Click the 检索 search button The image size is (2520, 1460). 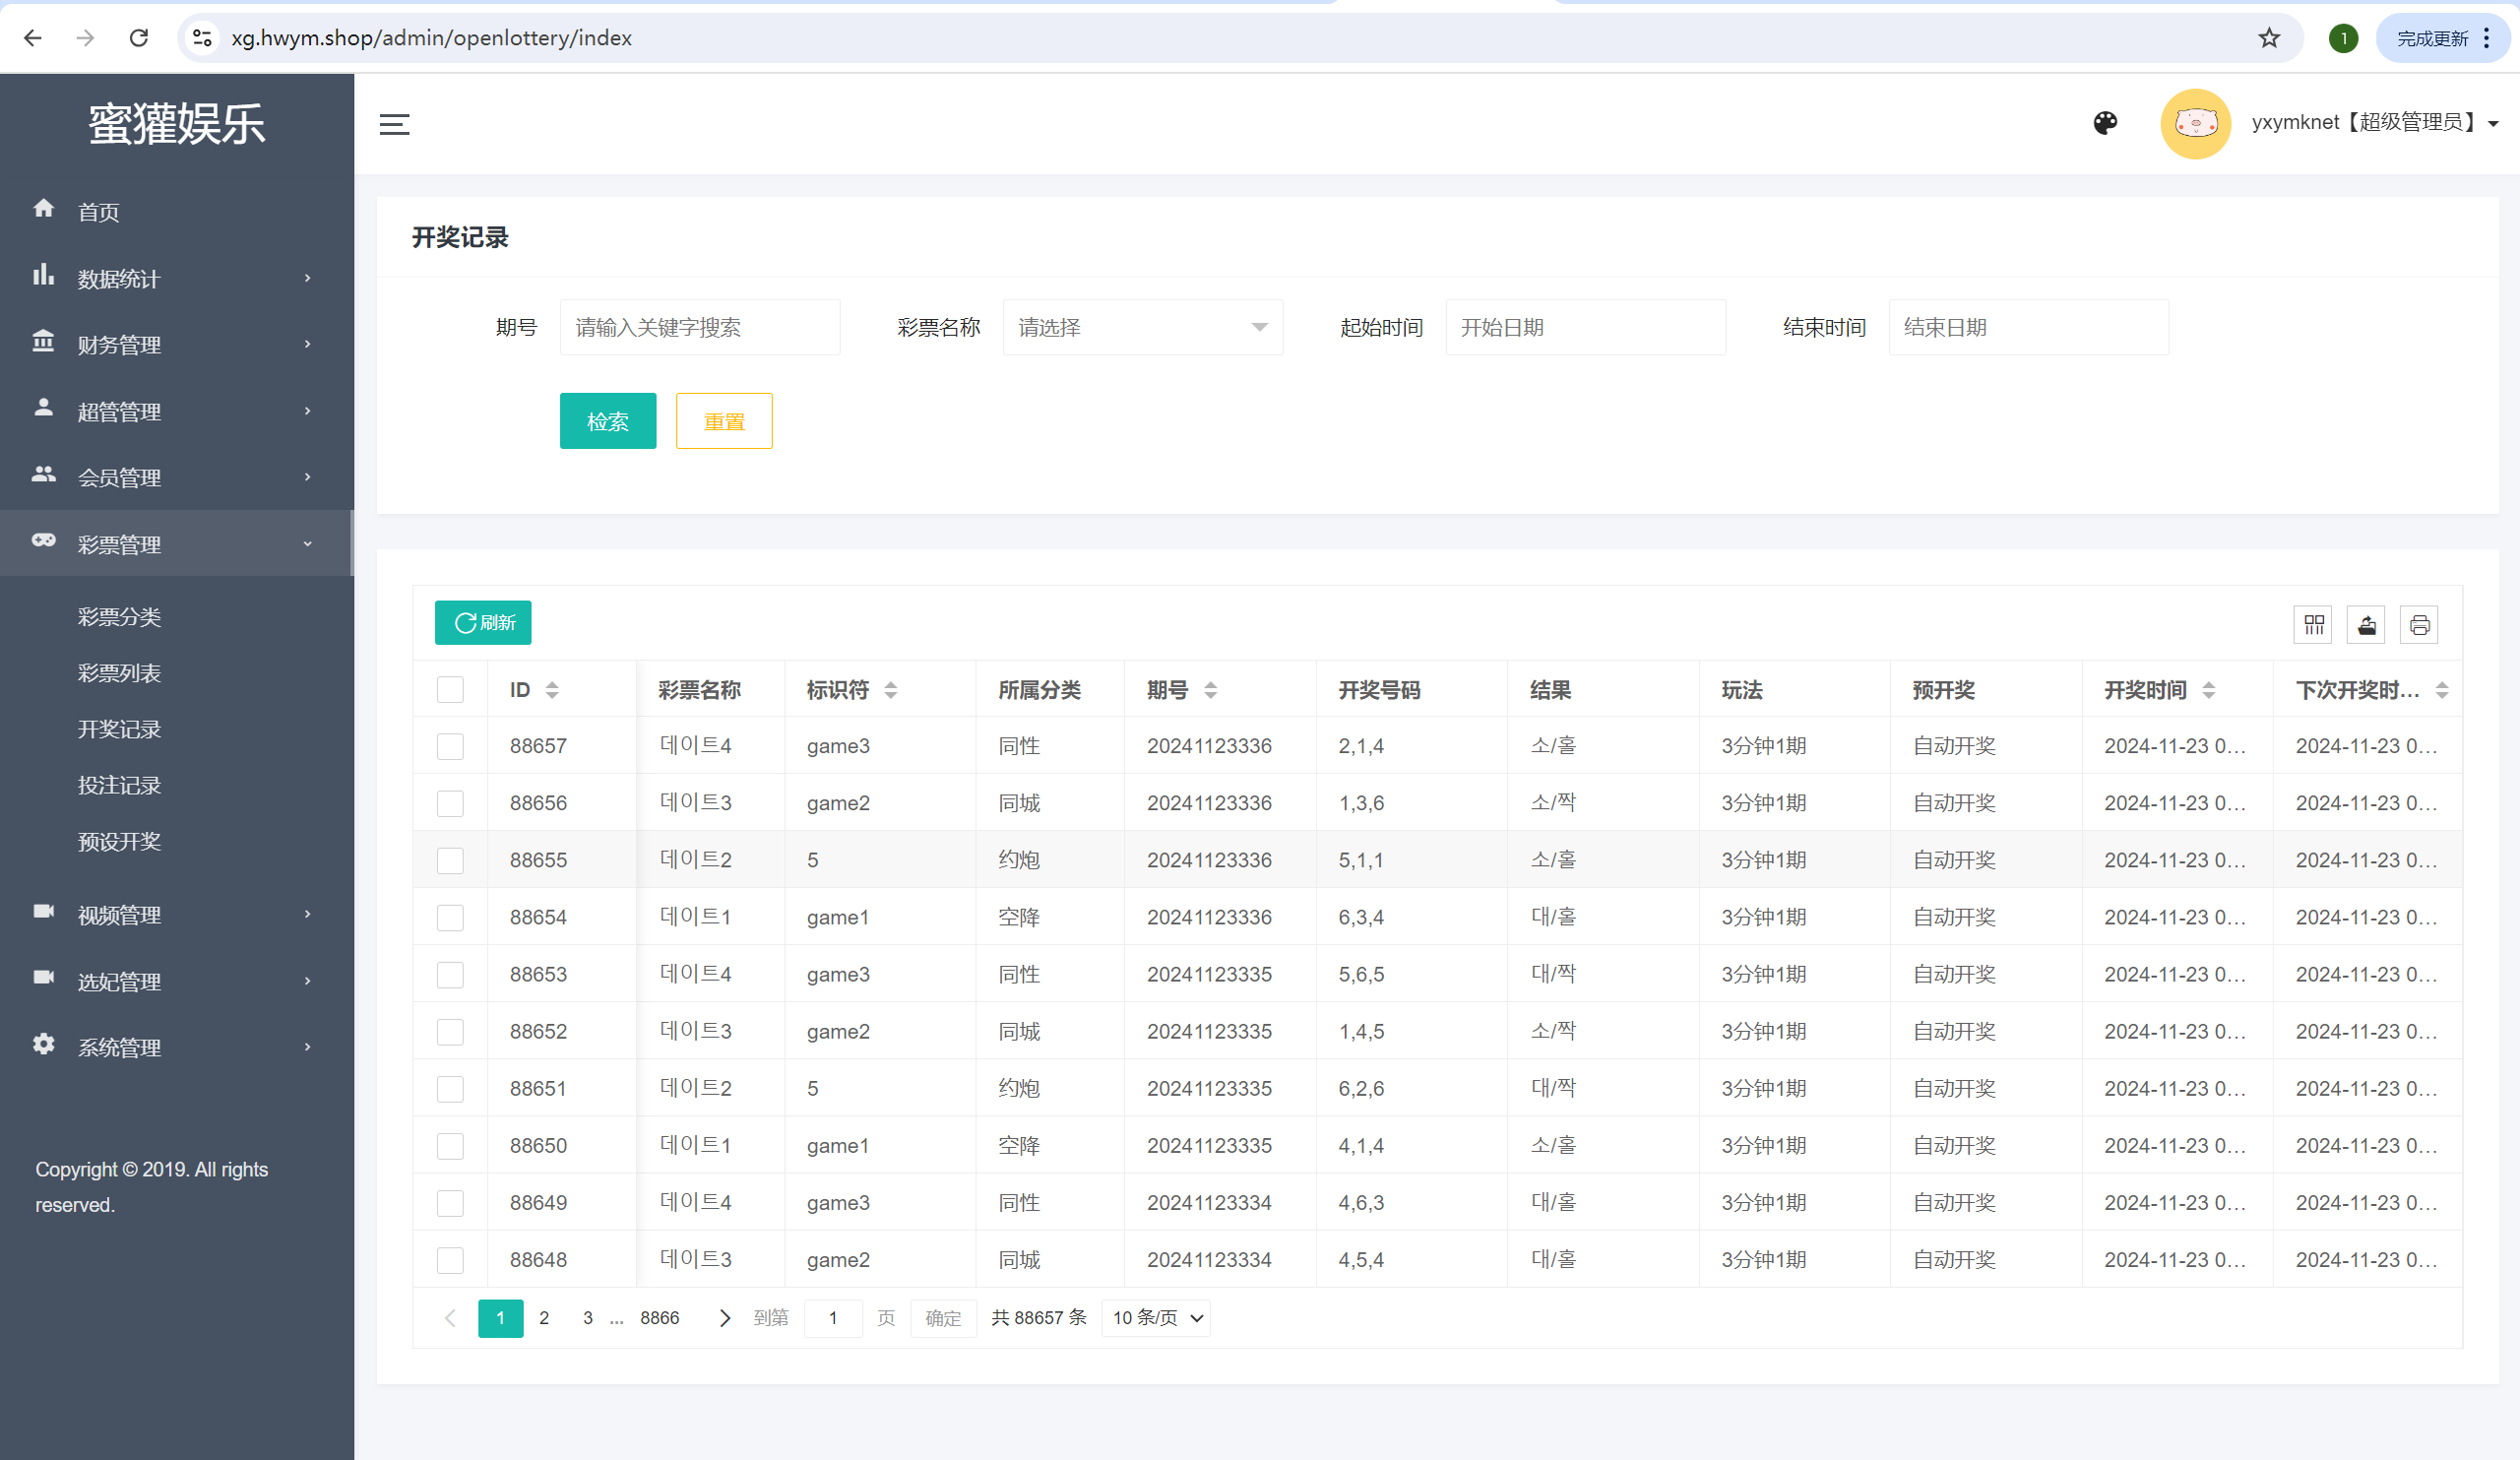click(x=607, y=421)
